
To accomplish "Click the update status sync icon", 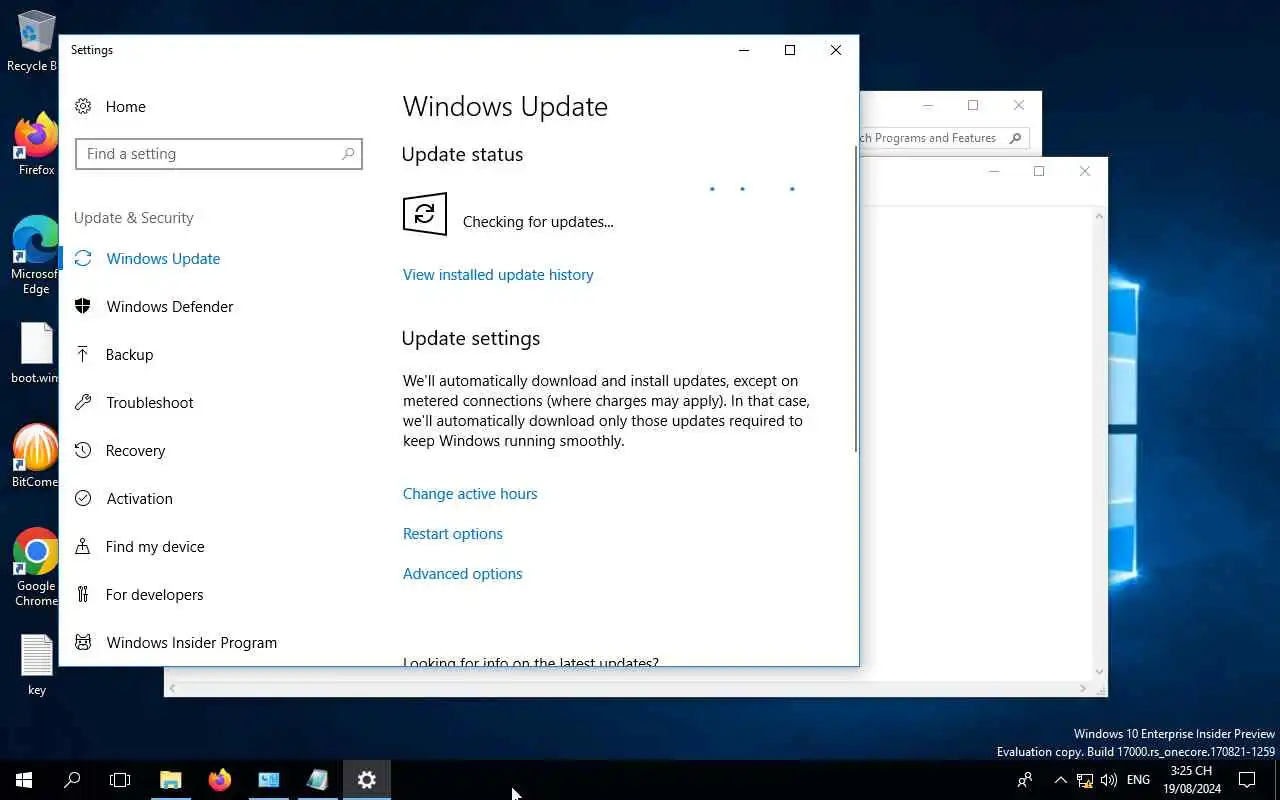I will [424, 214].
